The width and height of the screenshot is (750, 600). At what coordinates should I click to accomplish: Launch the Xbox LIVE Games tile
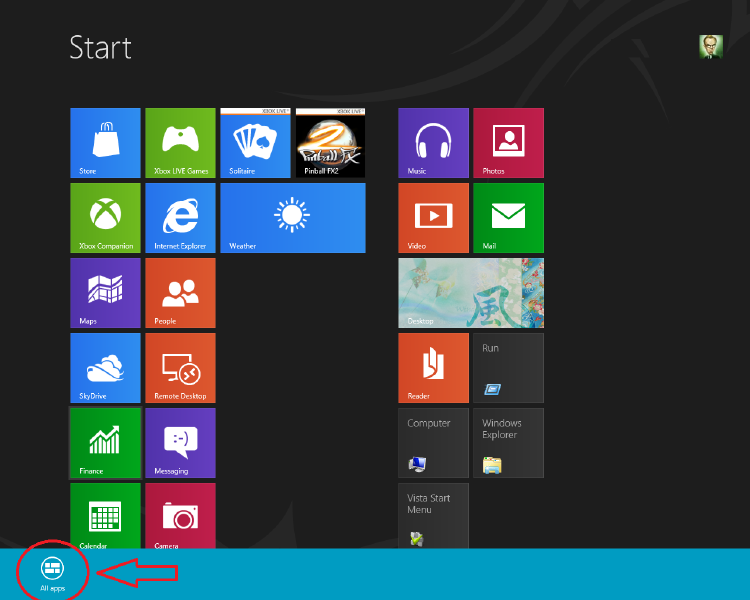tap(180, 143)
